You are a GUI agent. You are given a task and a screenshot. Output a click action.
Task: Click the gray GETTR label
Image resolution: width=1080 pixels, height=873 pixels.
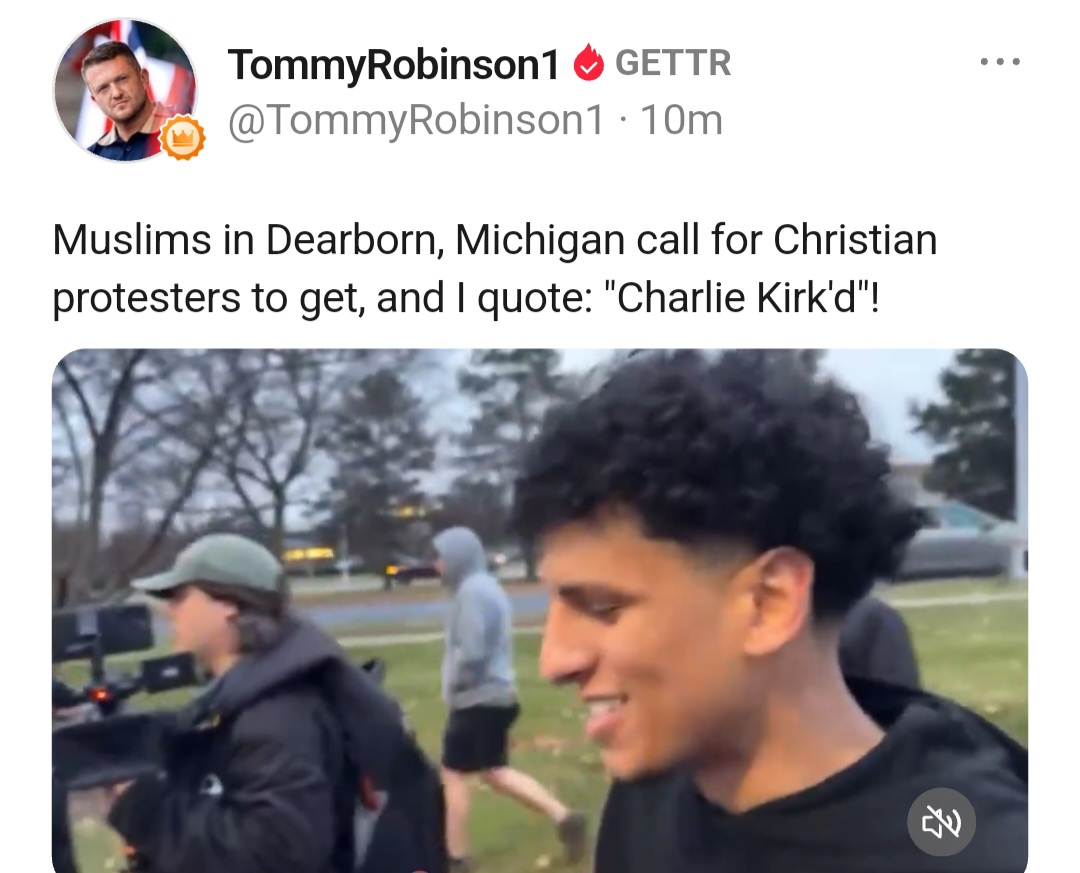(673, 63)
